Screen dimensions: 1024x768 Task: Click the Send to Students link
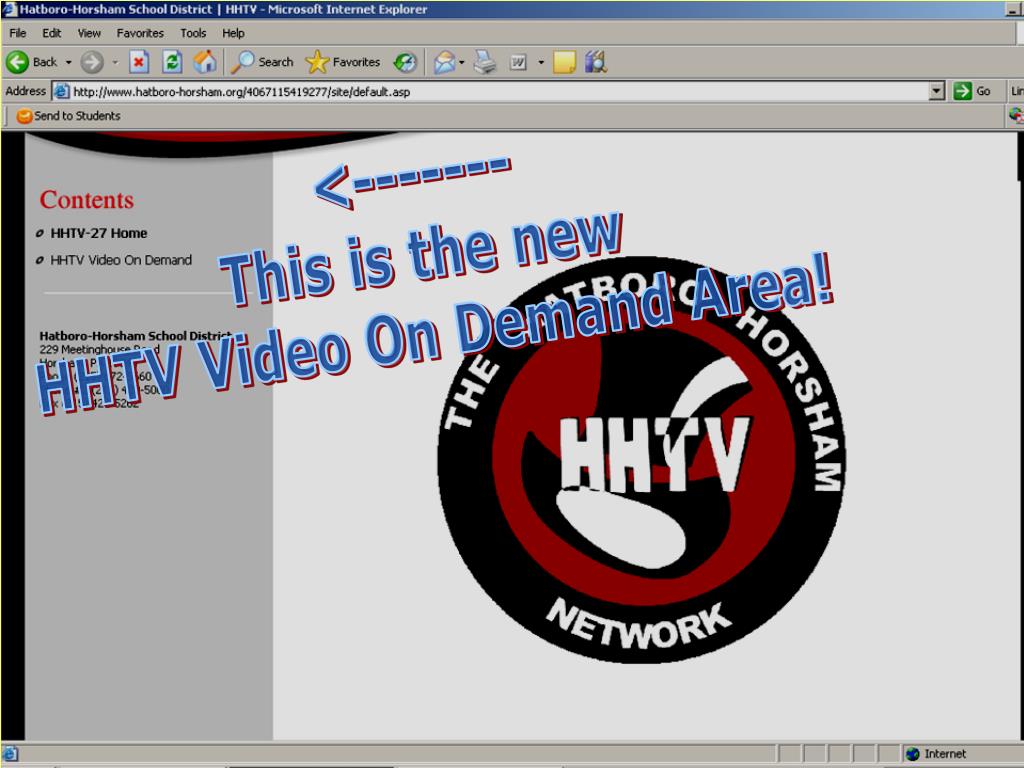tap(69, 116)
